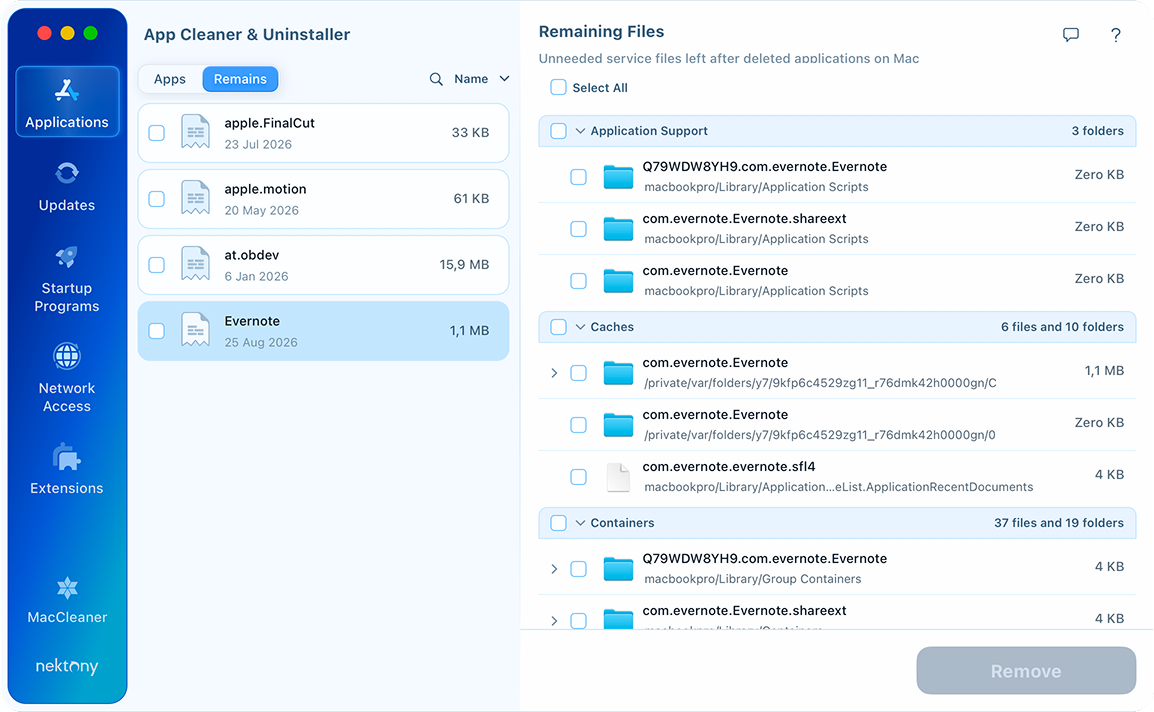Open Startup Programs rocket icon
This screenshot has height=712, width=1154.
tap(67, 256)
